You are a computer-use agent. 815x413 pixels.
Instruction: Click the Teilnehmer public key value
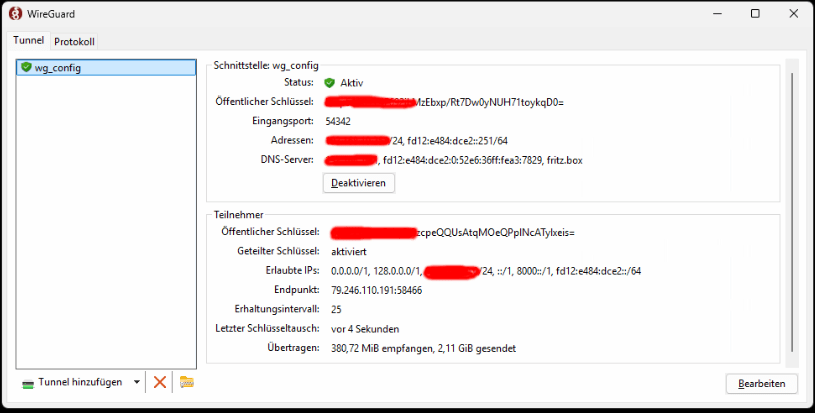(x=453, y=233)
